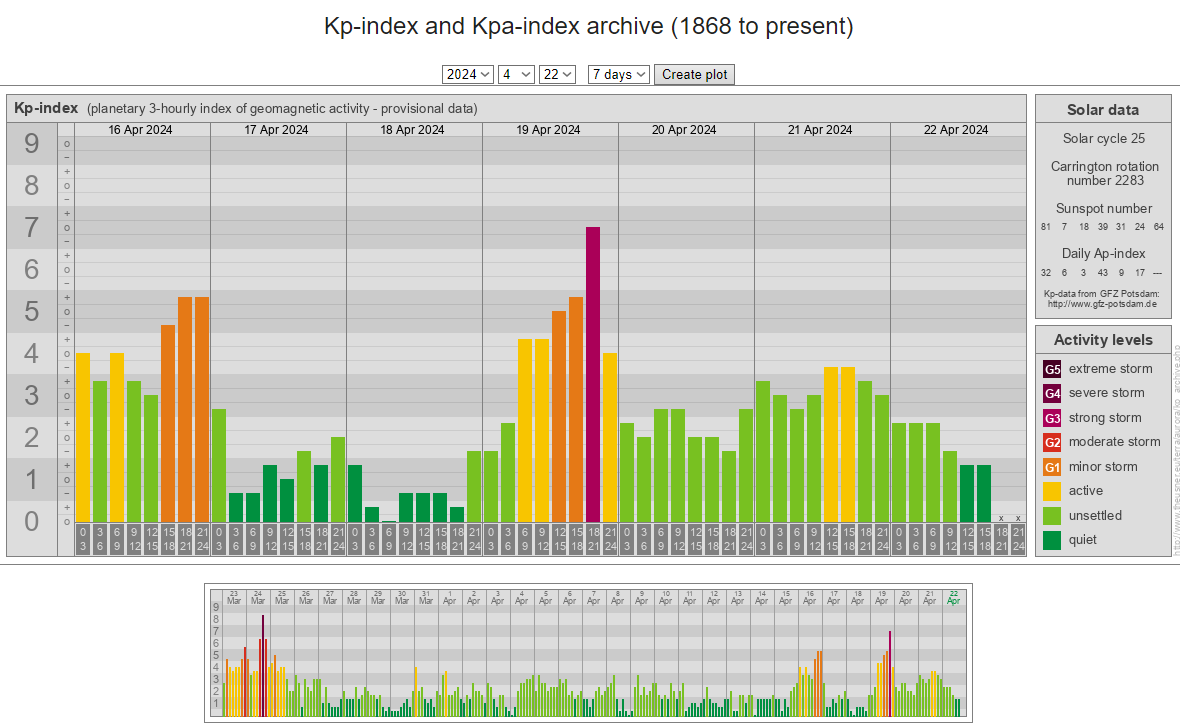The width and height of the screenshot is (1180, 728).
Task: Click the 16 Apr 2024 date header
Action: (140, 129)
